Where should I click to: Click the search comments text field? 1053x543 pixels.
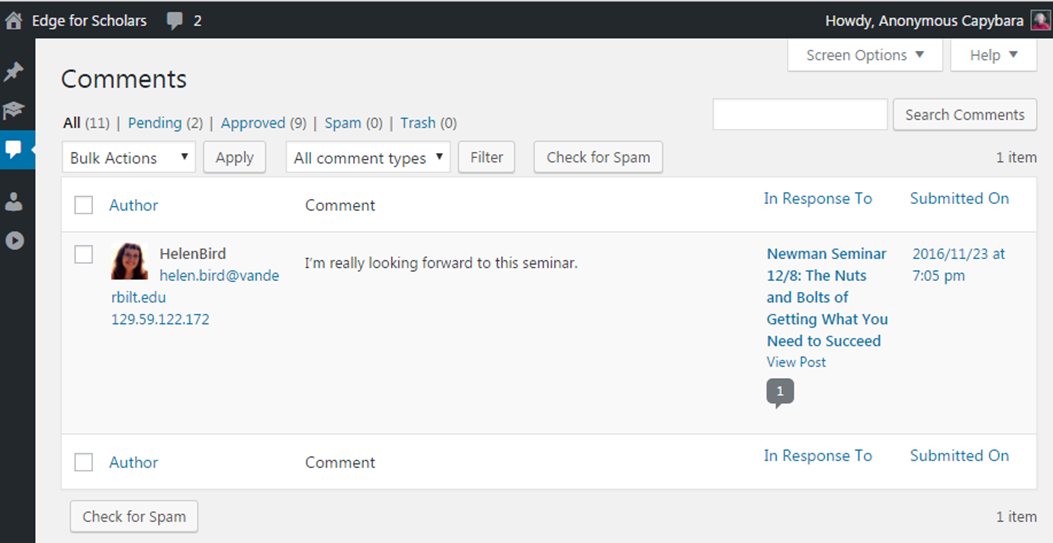pyautogui.click(x=800, y=115)
